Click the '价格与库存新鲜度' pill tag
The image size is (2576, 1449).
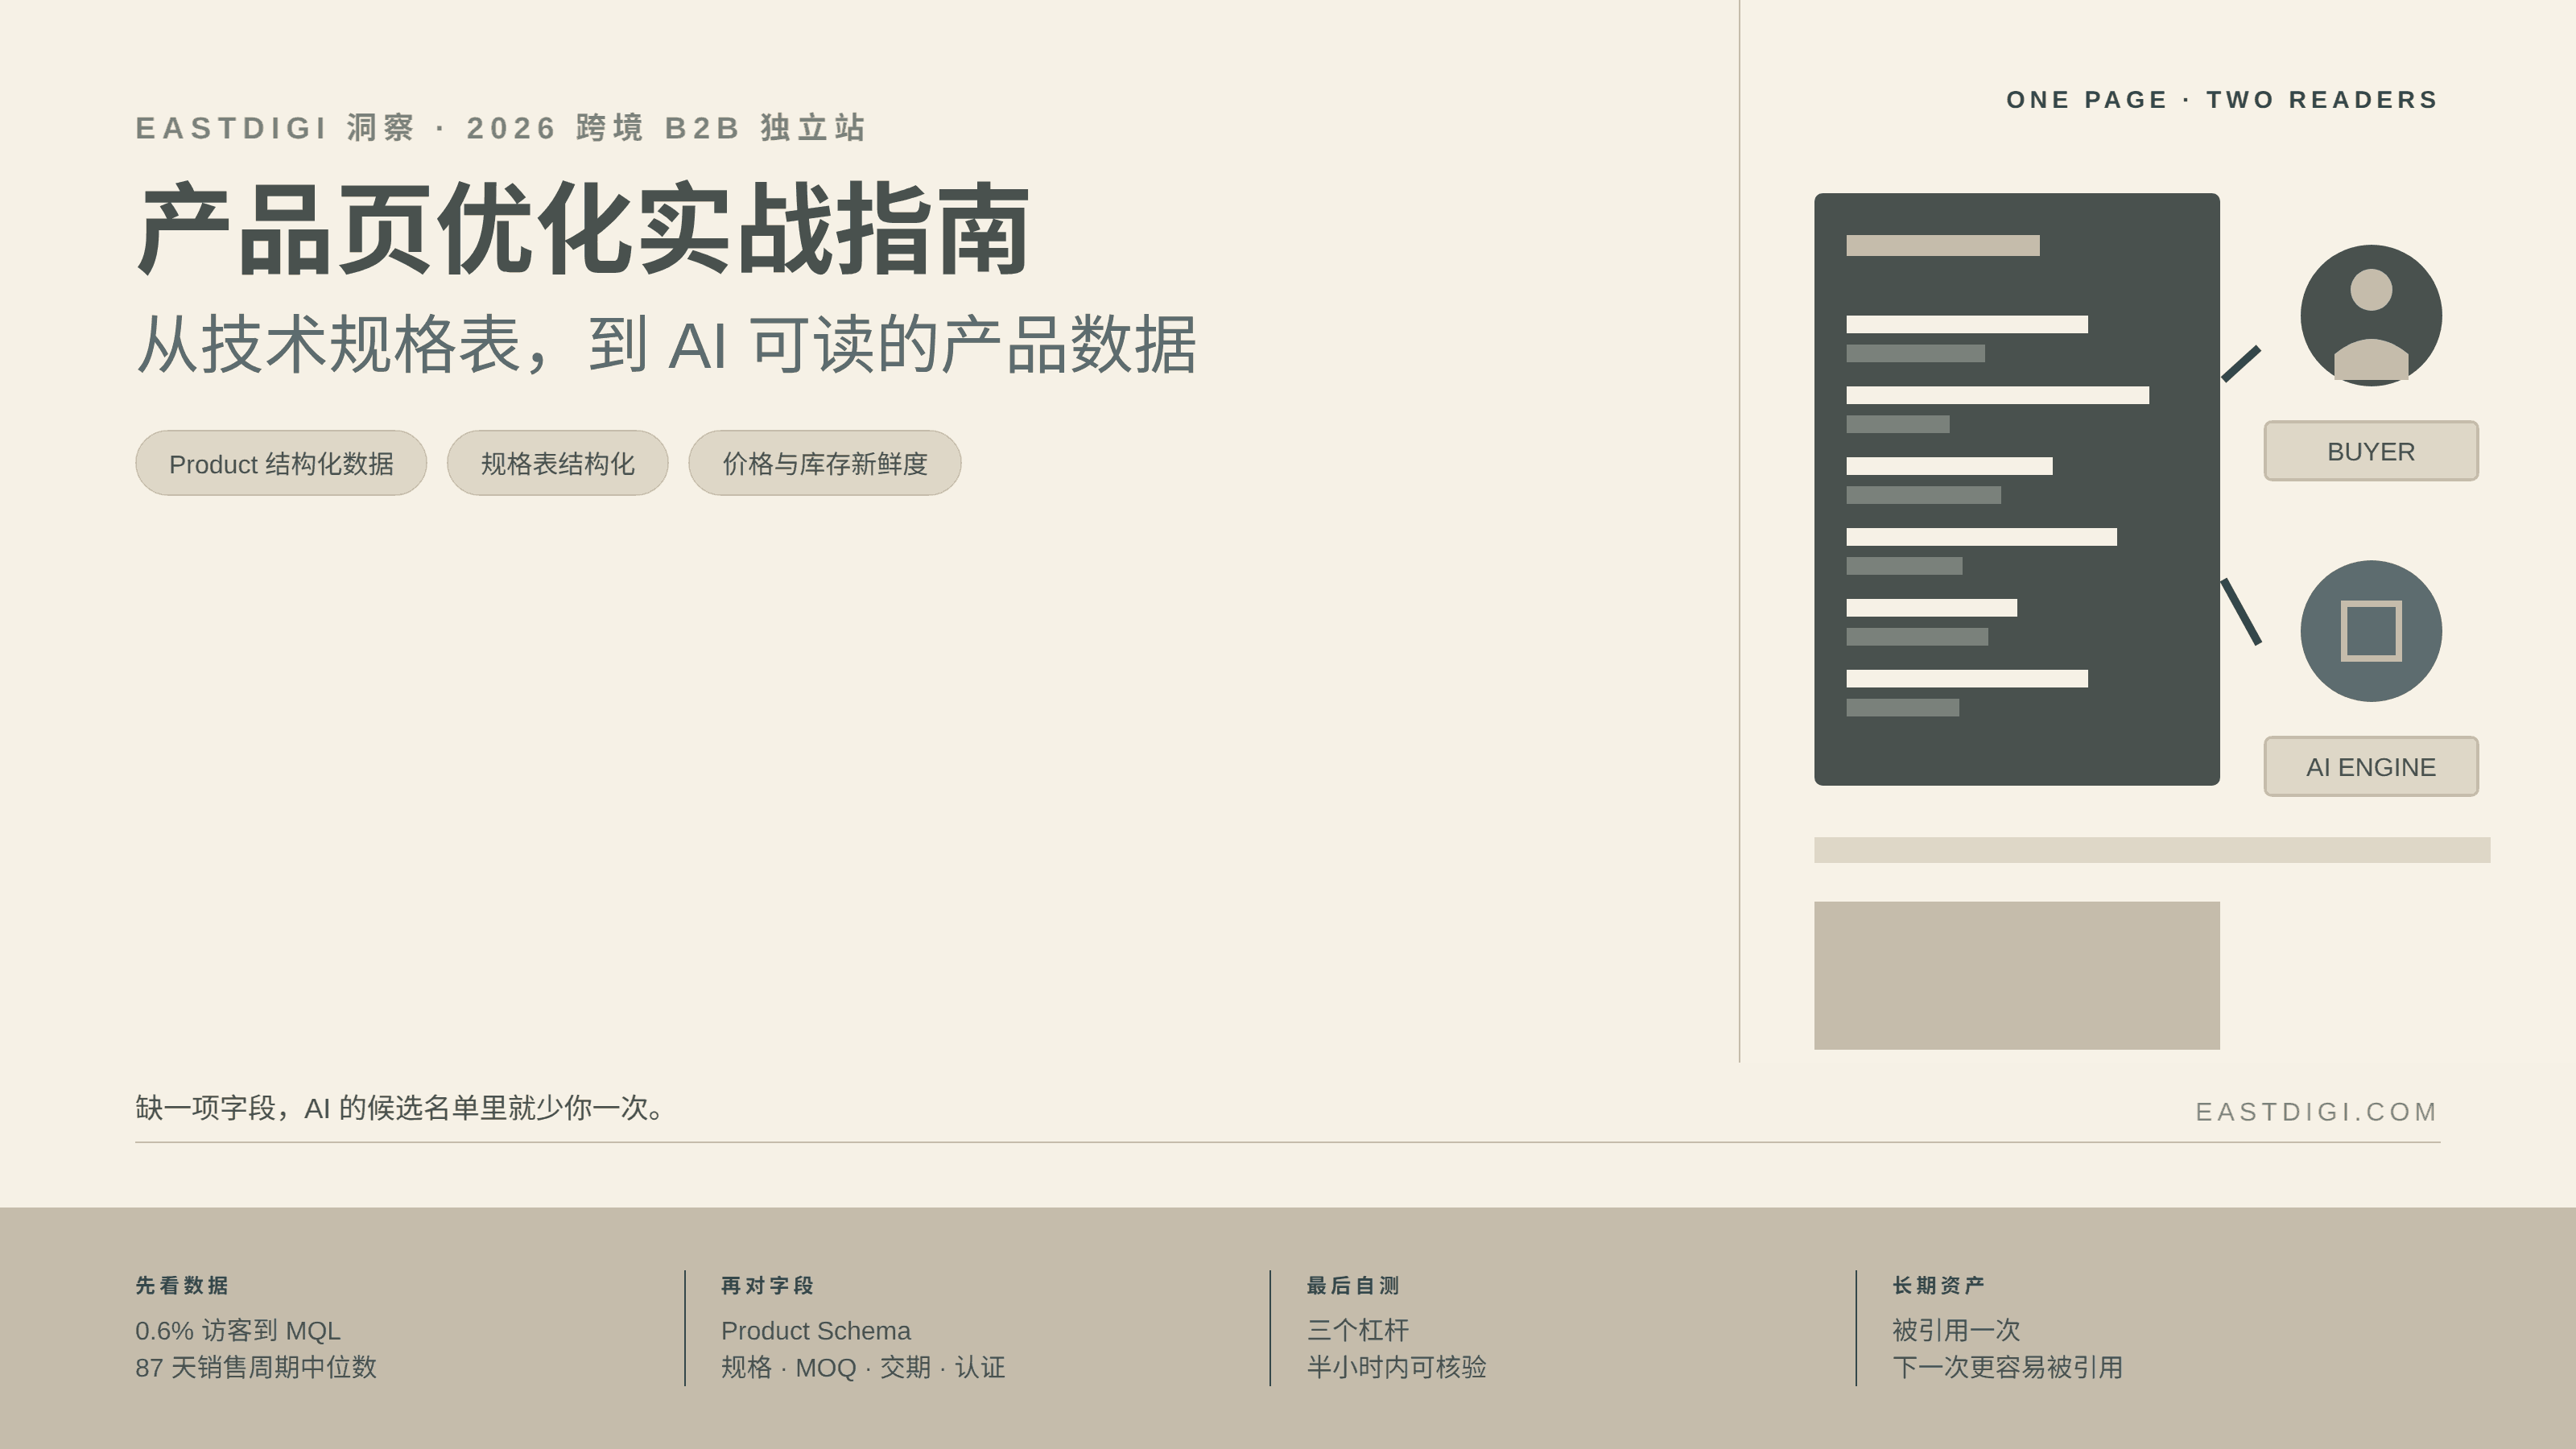[x=824, y=463]
